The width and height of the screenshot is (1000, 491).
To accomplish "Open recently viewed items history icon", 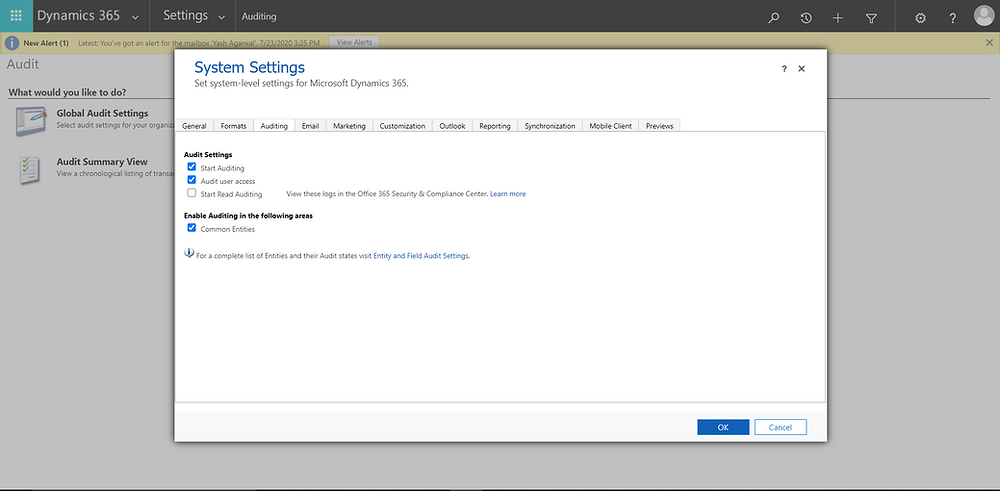I will 806,18.
